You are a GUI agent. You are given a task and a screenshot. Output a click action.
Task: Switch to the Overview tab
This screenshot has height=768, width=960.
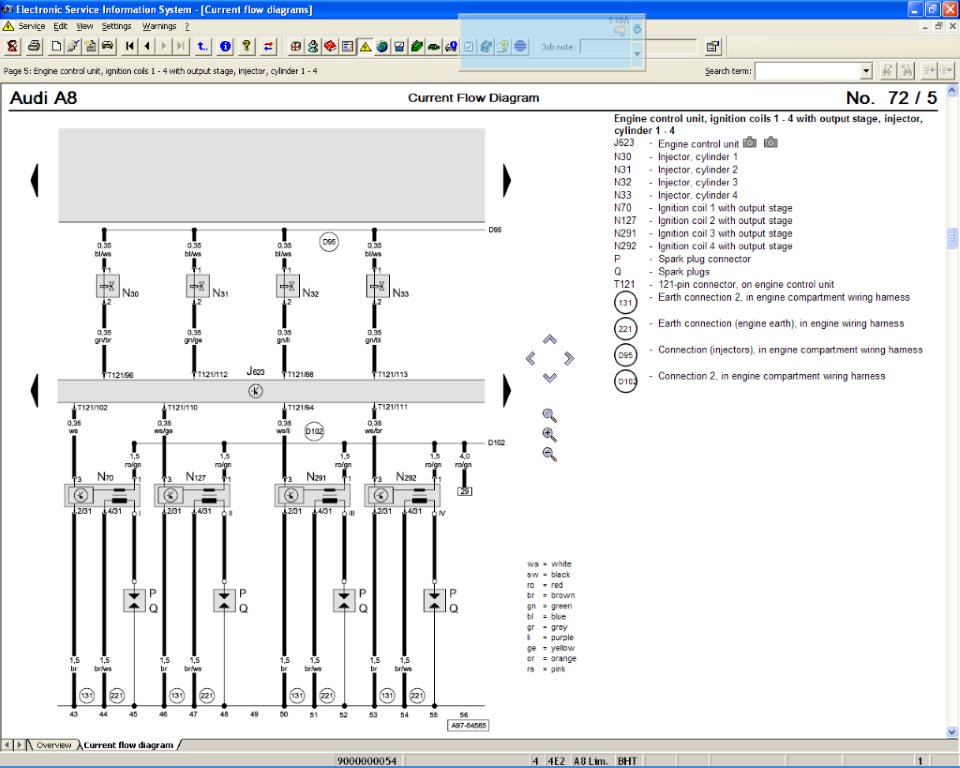[53, 745]
